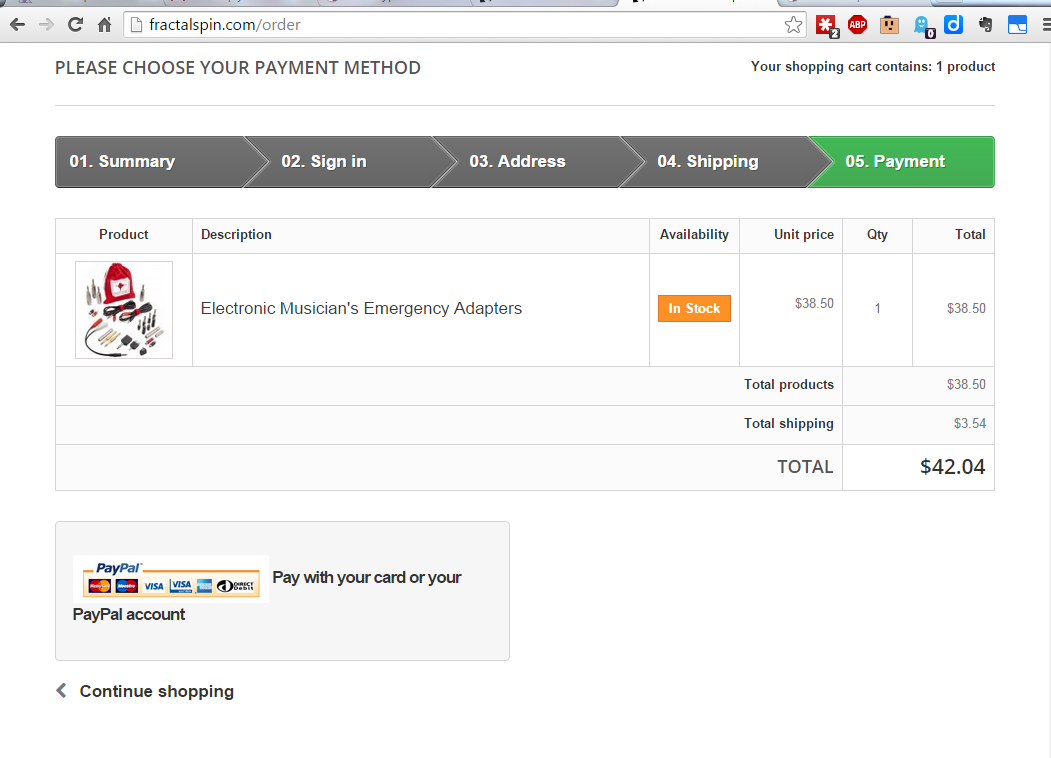Go back to step 01. Summary
The width and height of the screenshot is (1051, 758).
tap(122, 162)
